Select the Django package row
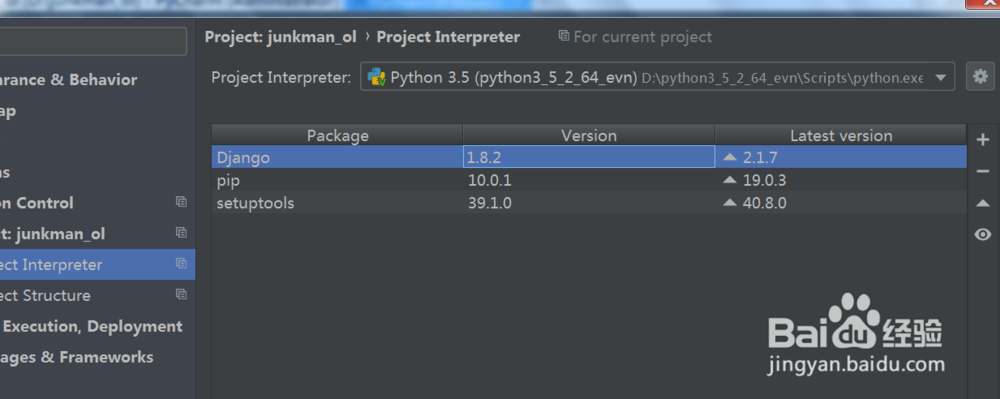Viewport: 1000px width, 399px height. pyautogui.click(x=589, y=157)
